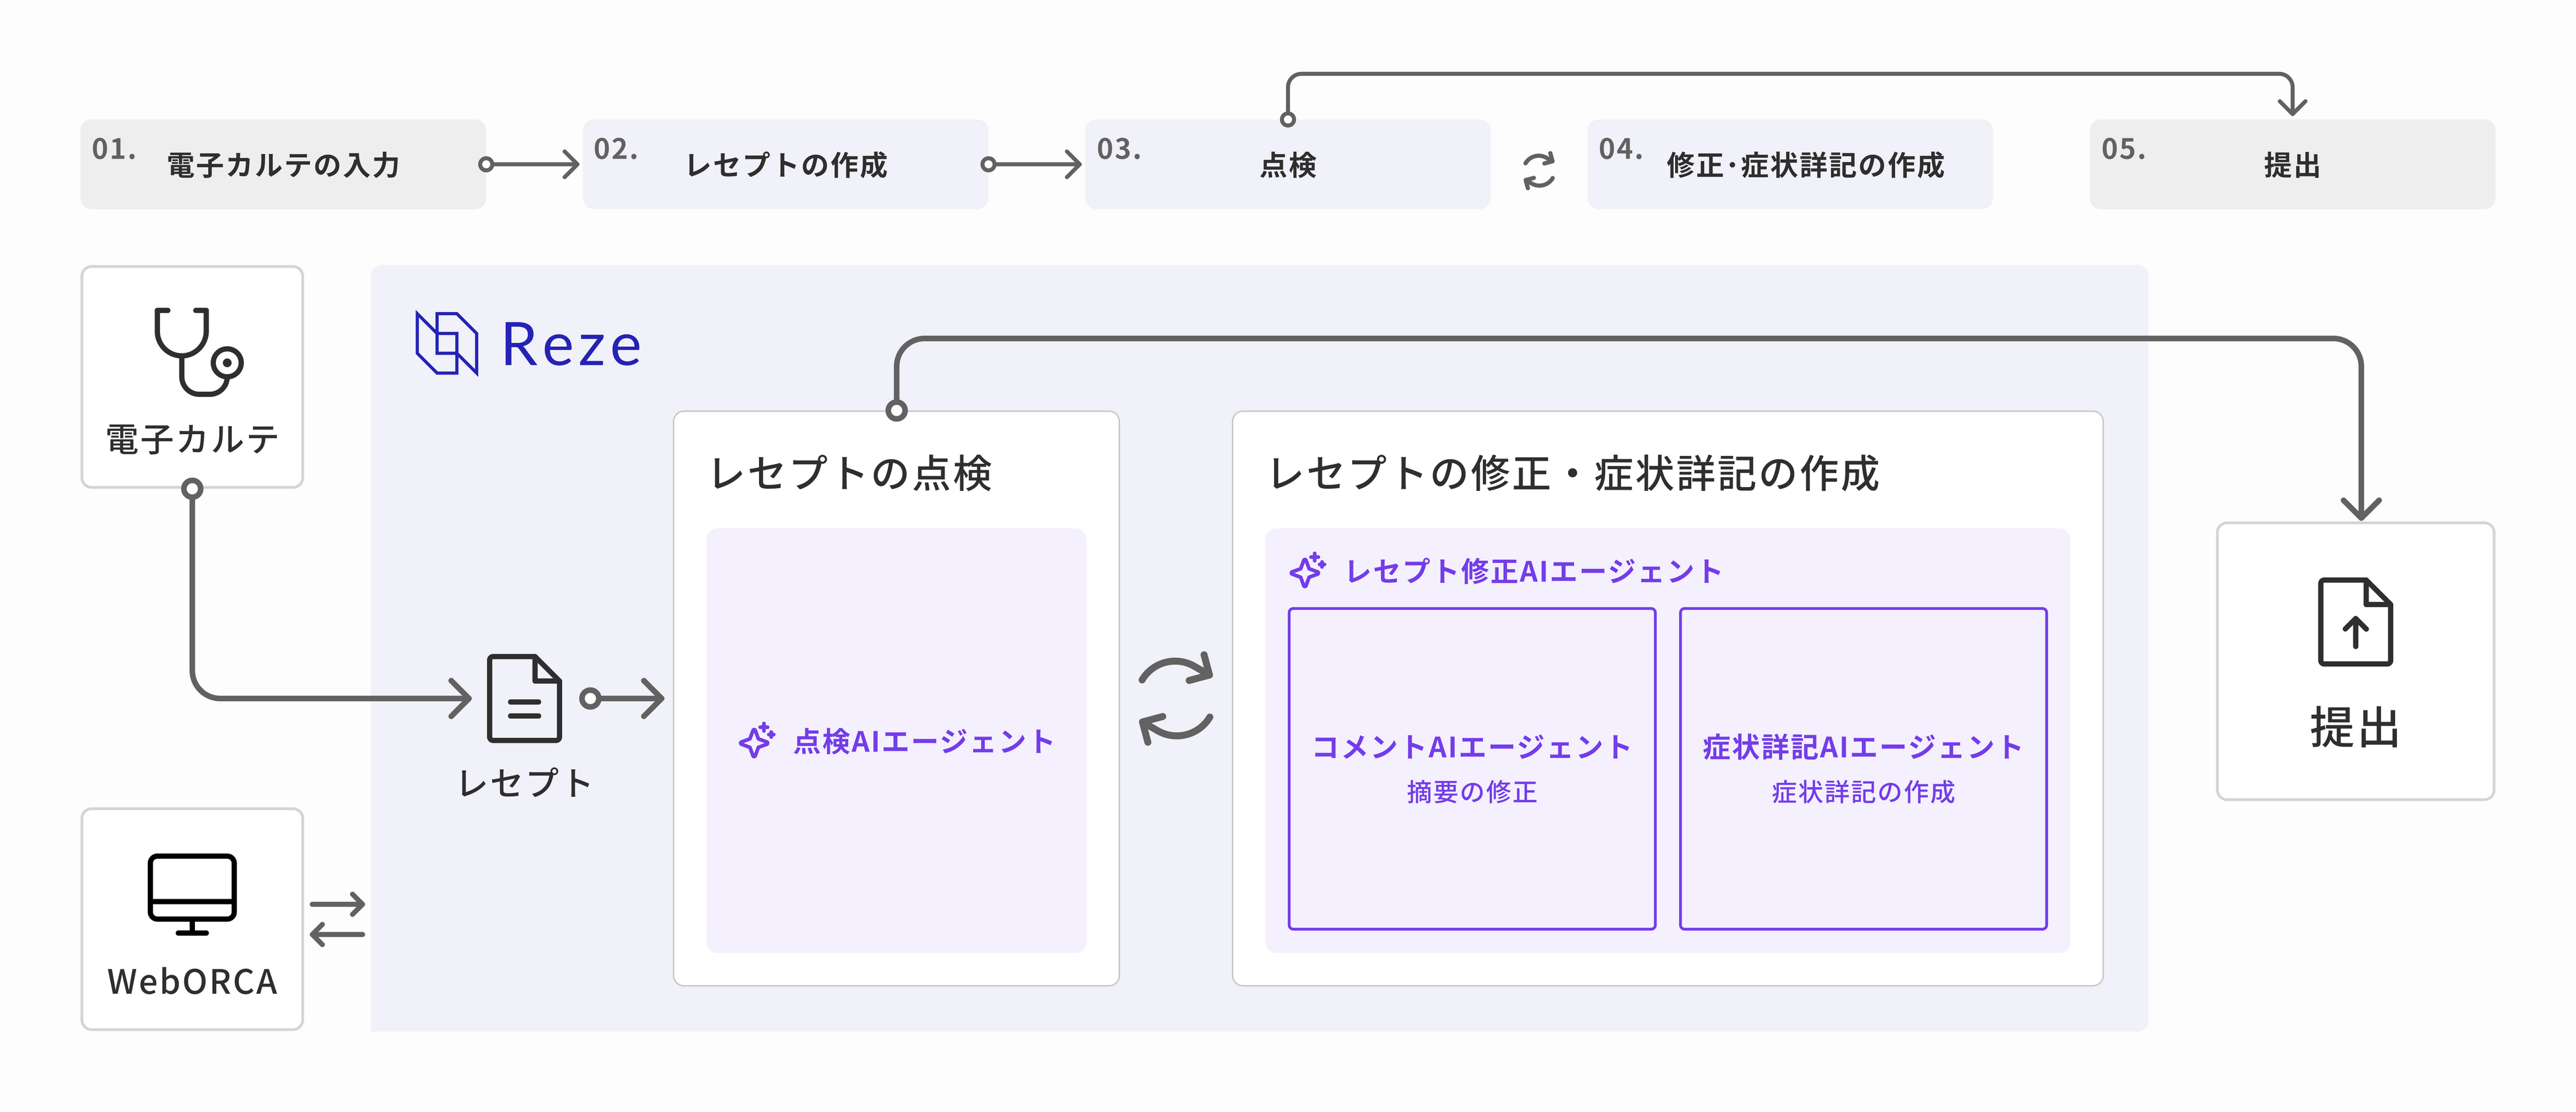Select step 02 レセプトの作成
Image resolution: width=2576 pixels, height=1112 pixels.
point(785,164)
